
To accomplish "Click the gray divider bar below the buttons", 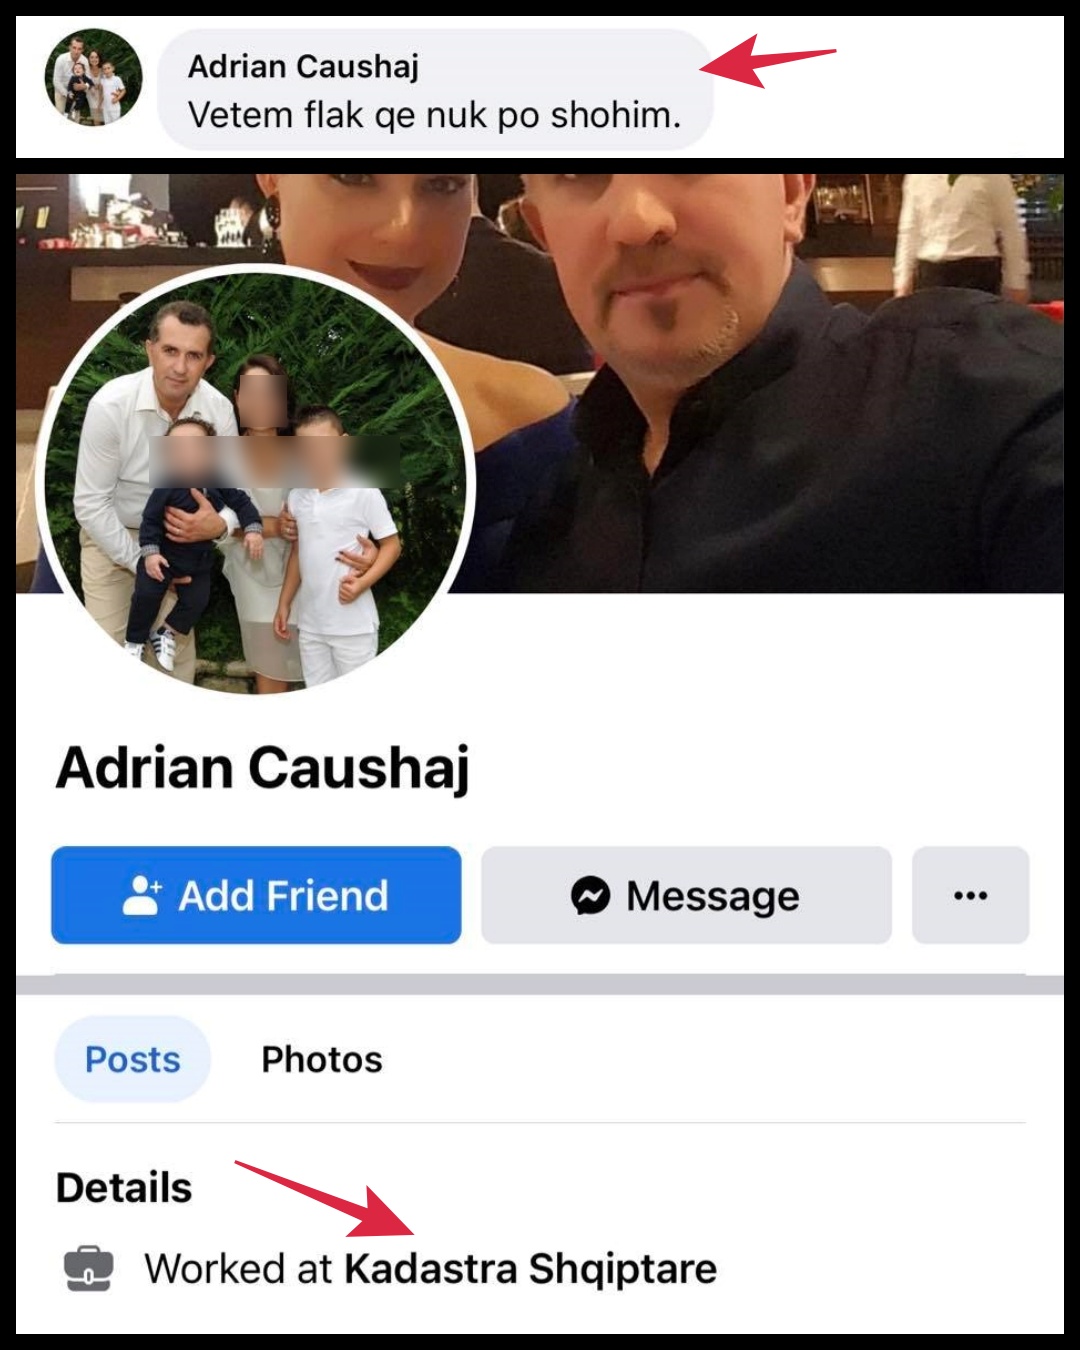I will [x=540, y=984].
